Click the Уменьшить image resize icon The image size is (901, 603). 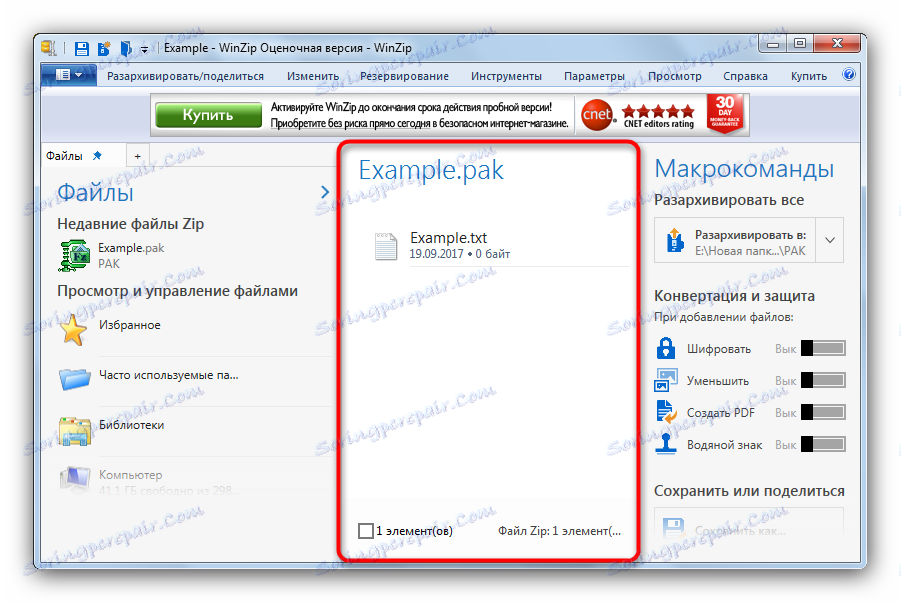[666, 380]
